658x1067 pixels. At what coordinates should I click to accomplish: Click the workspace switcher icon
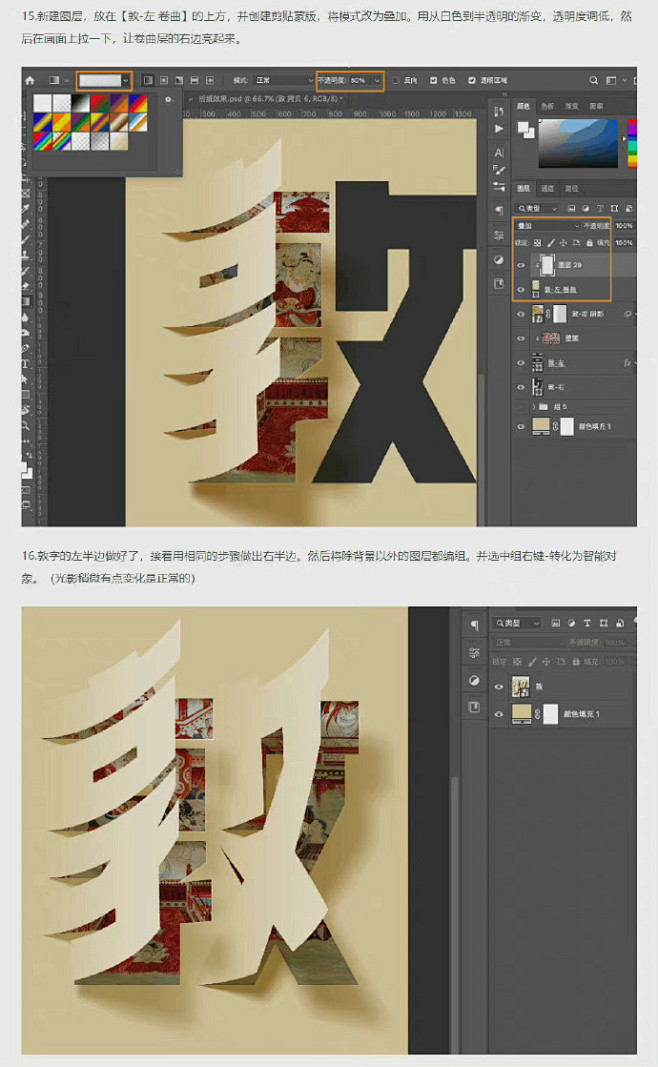pos(611,80)
